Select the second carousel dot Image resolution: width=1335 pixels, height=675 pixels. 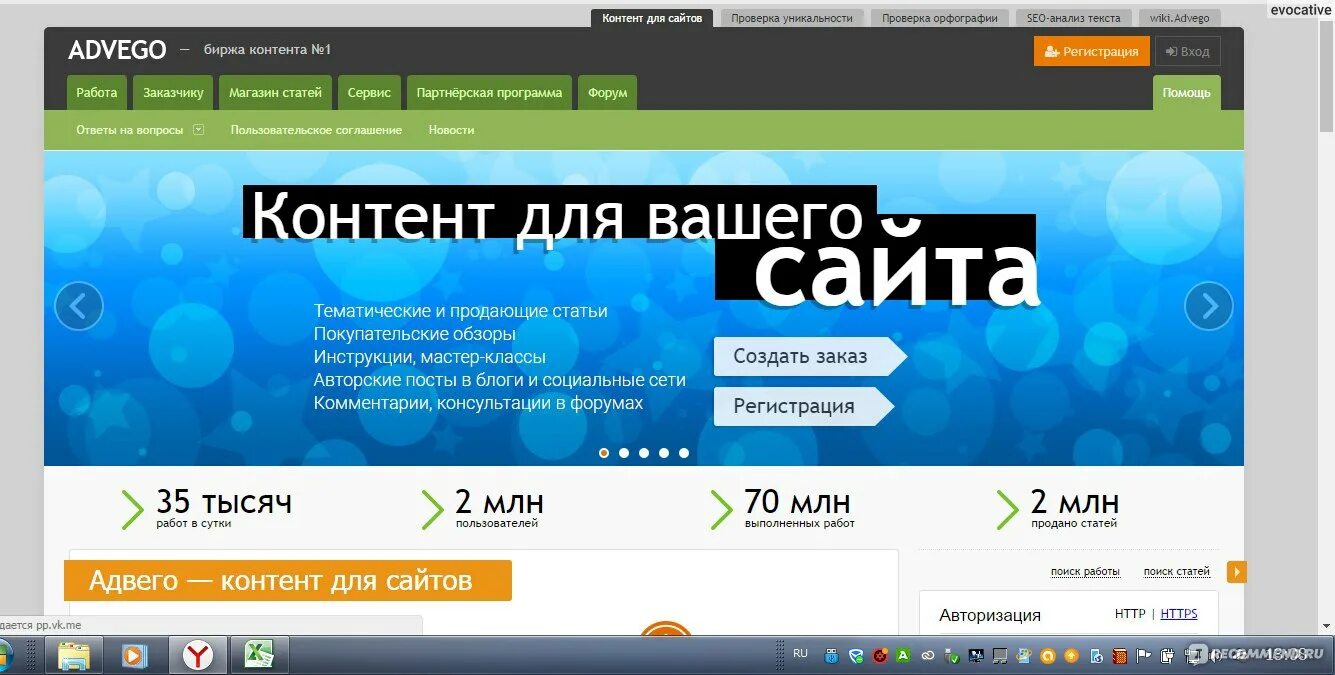point(624,453)
